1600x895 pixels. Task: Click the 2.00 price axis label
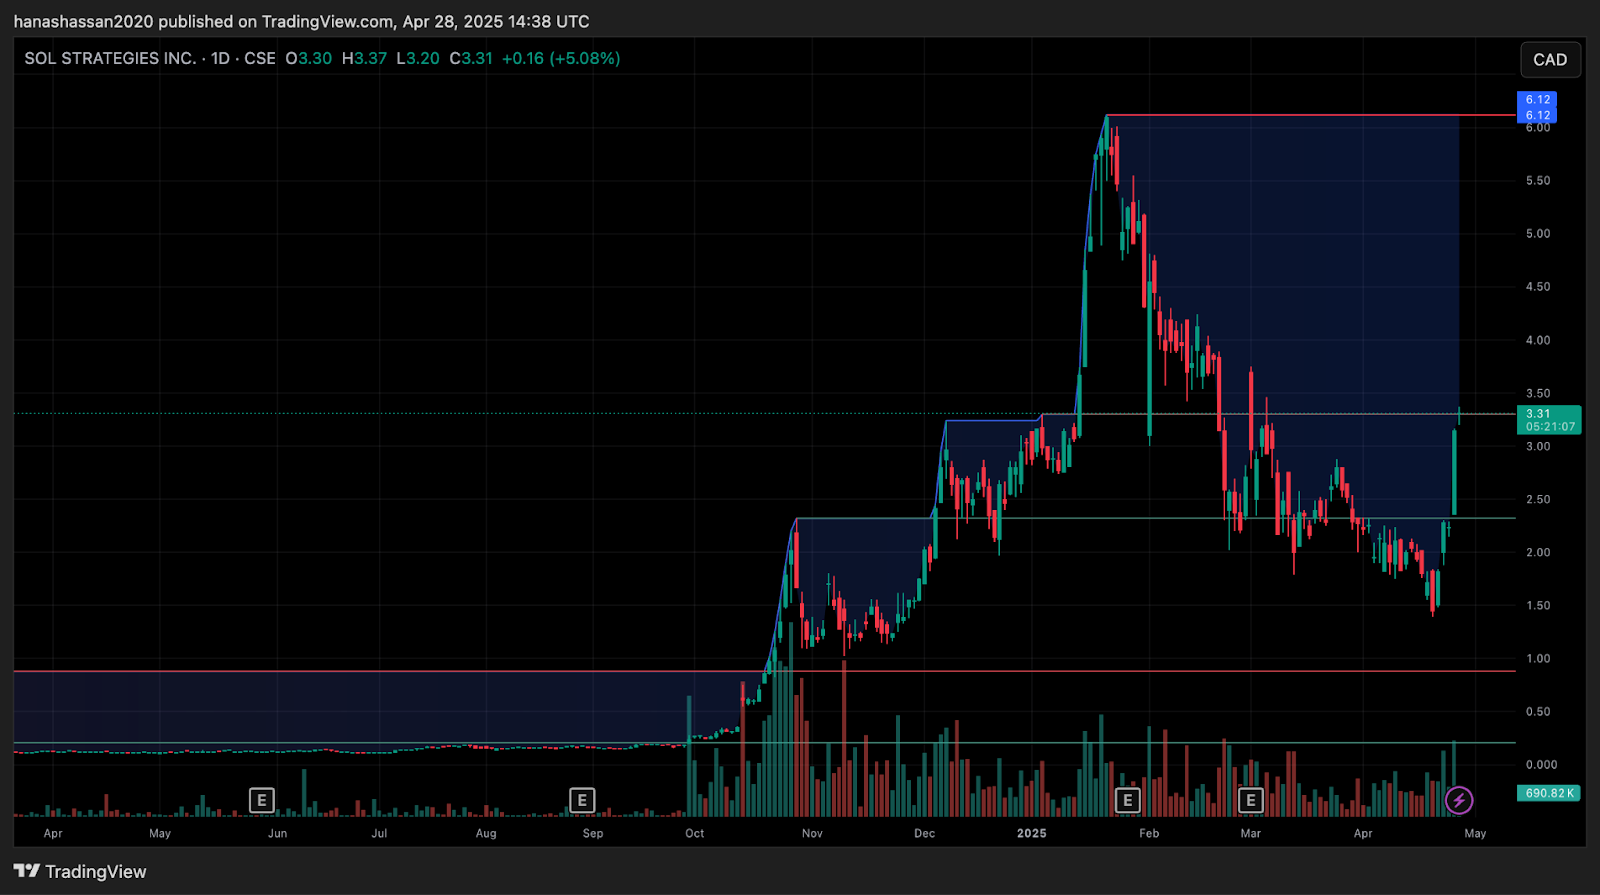(1538, 553)
